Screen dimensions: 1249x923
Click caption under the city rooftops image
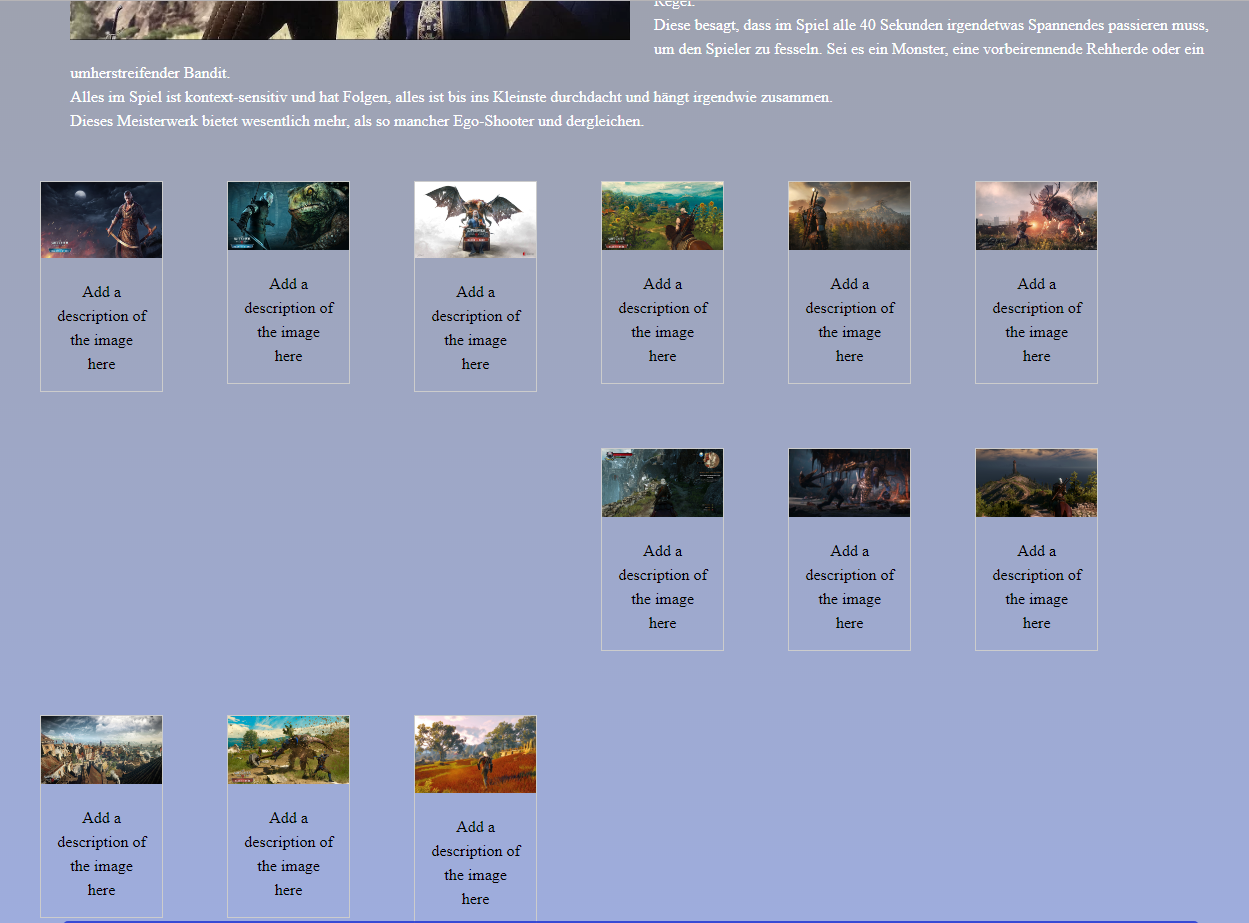[101, 854]
